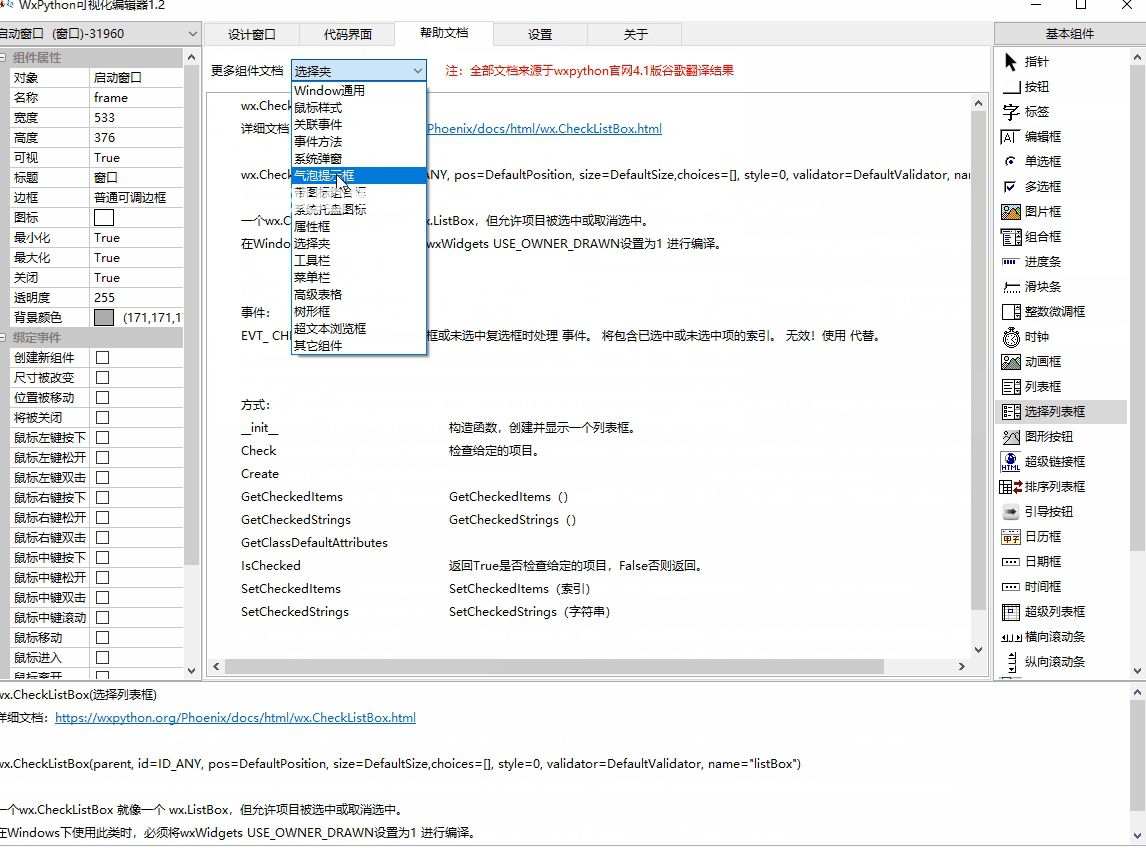
Task: Check the 位置被移动 event box
Action: 102,398
